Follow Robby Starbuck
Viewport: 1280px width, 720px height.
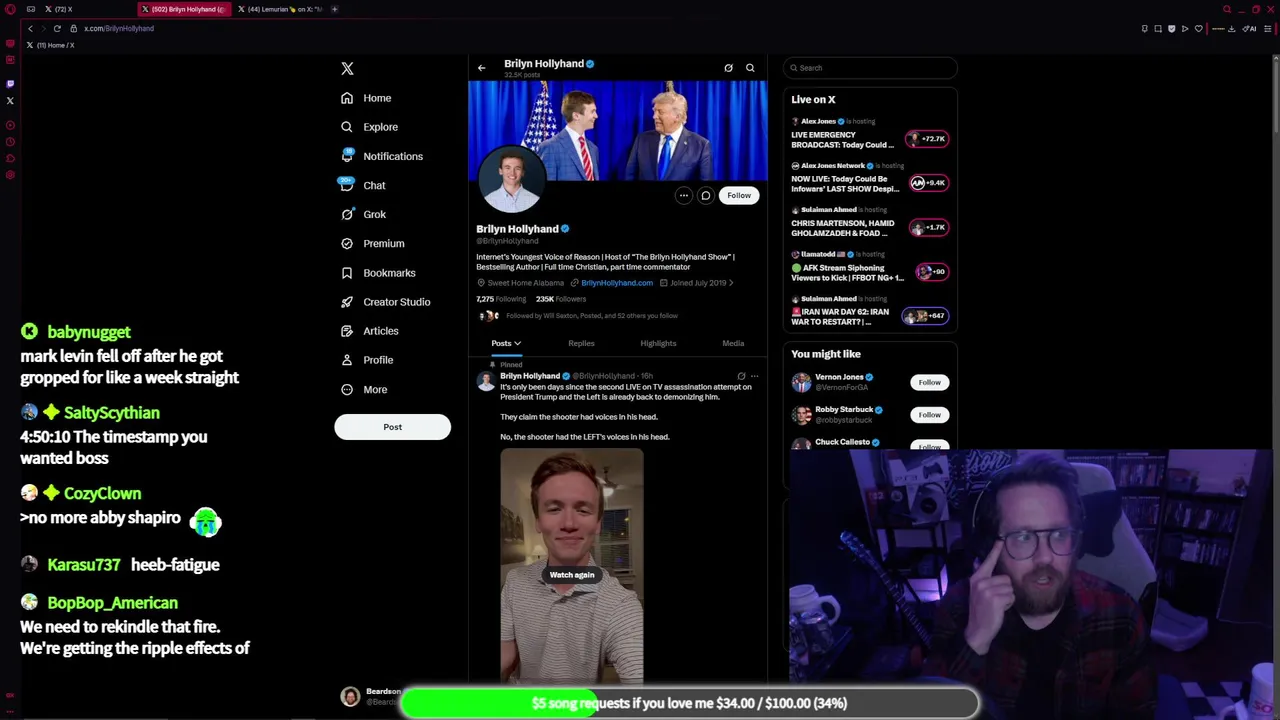(x=929, y=415)
